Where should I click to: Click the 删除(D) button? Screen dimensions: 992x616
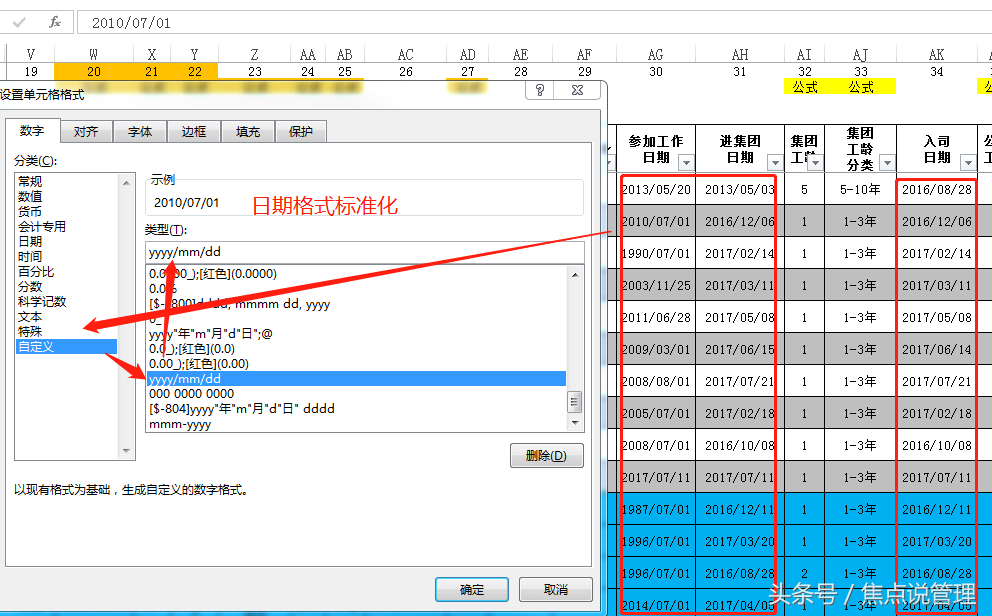tap(547, 455)
